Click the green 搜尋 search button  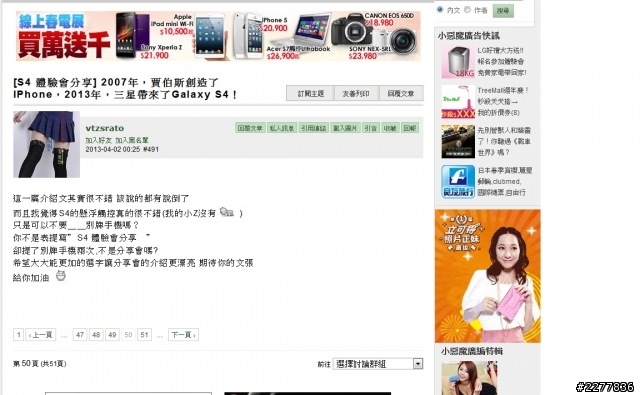click(503, 11)
